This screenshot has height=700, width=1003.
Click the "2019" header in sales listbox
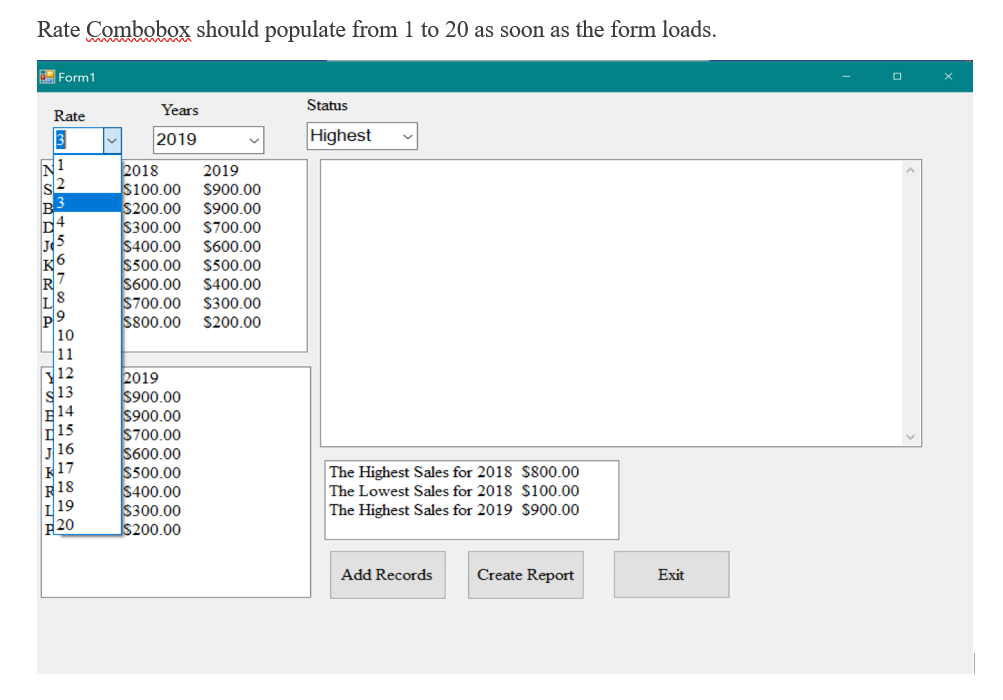pos(140,378)
